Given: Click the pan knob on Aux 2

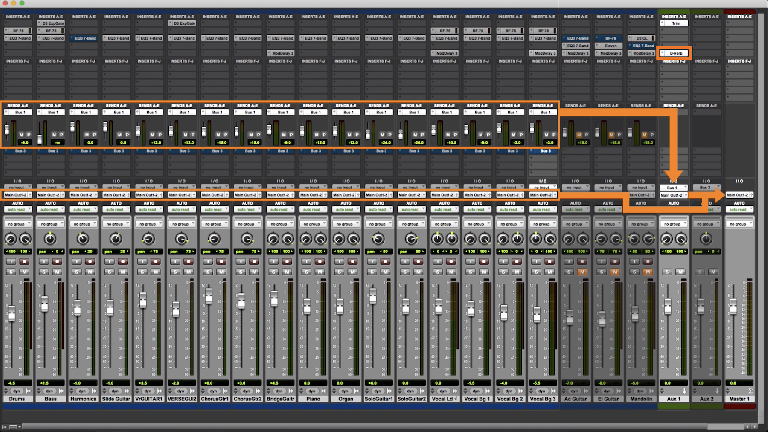Looking at the screenshot, I should (x=707, y=240).
